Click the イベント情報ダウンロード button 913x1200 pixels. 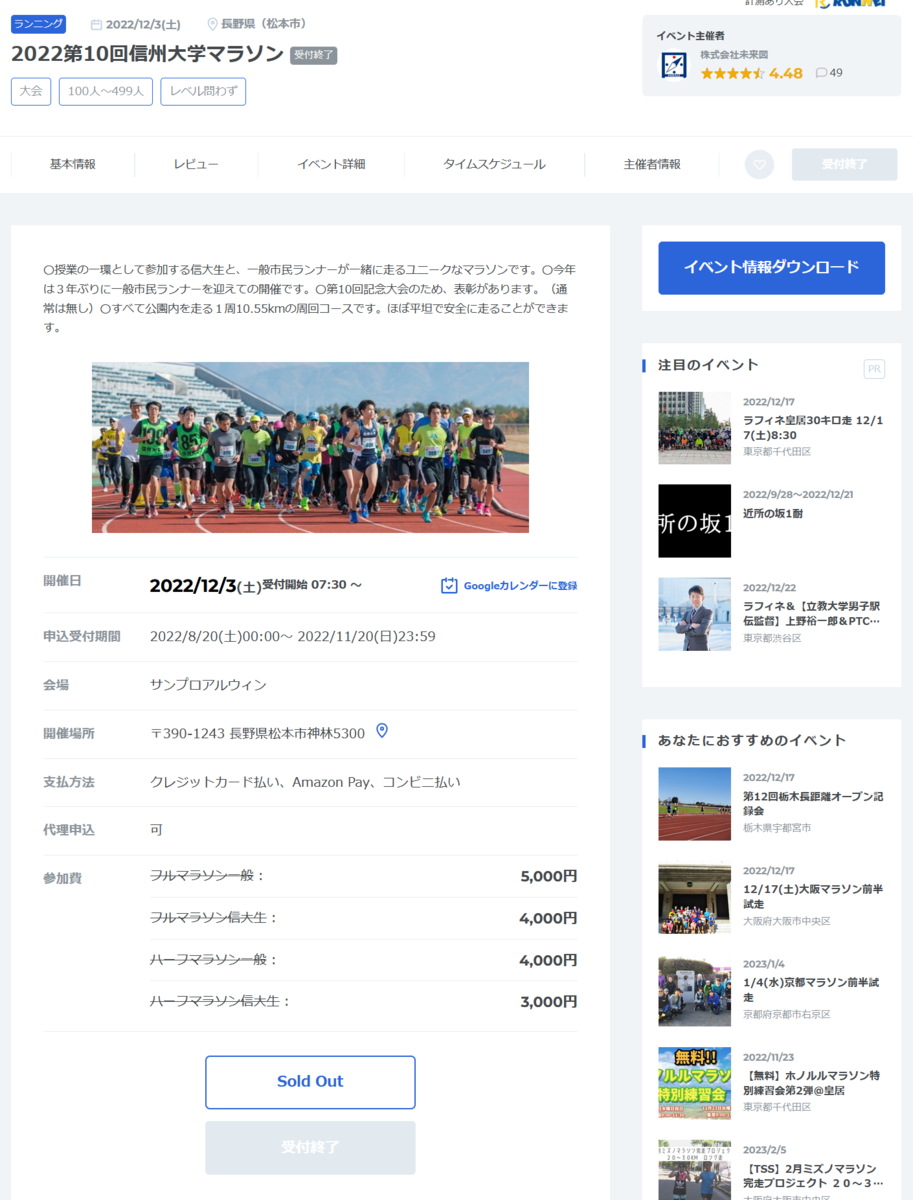tap(771, 268)
